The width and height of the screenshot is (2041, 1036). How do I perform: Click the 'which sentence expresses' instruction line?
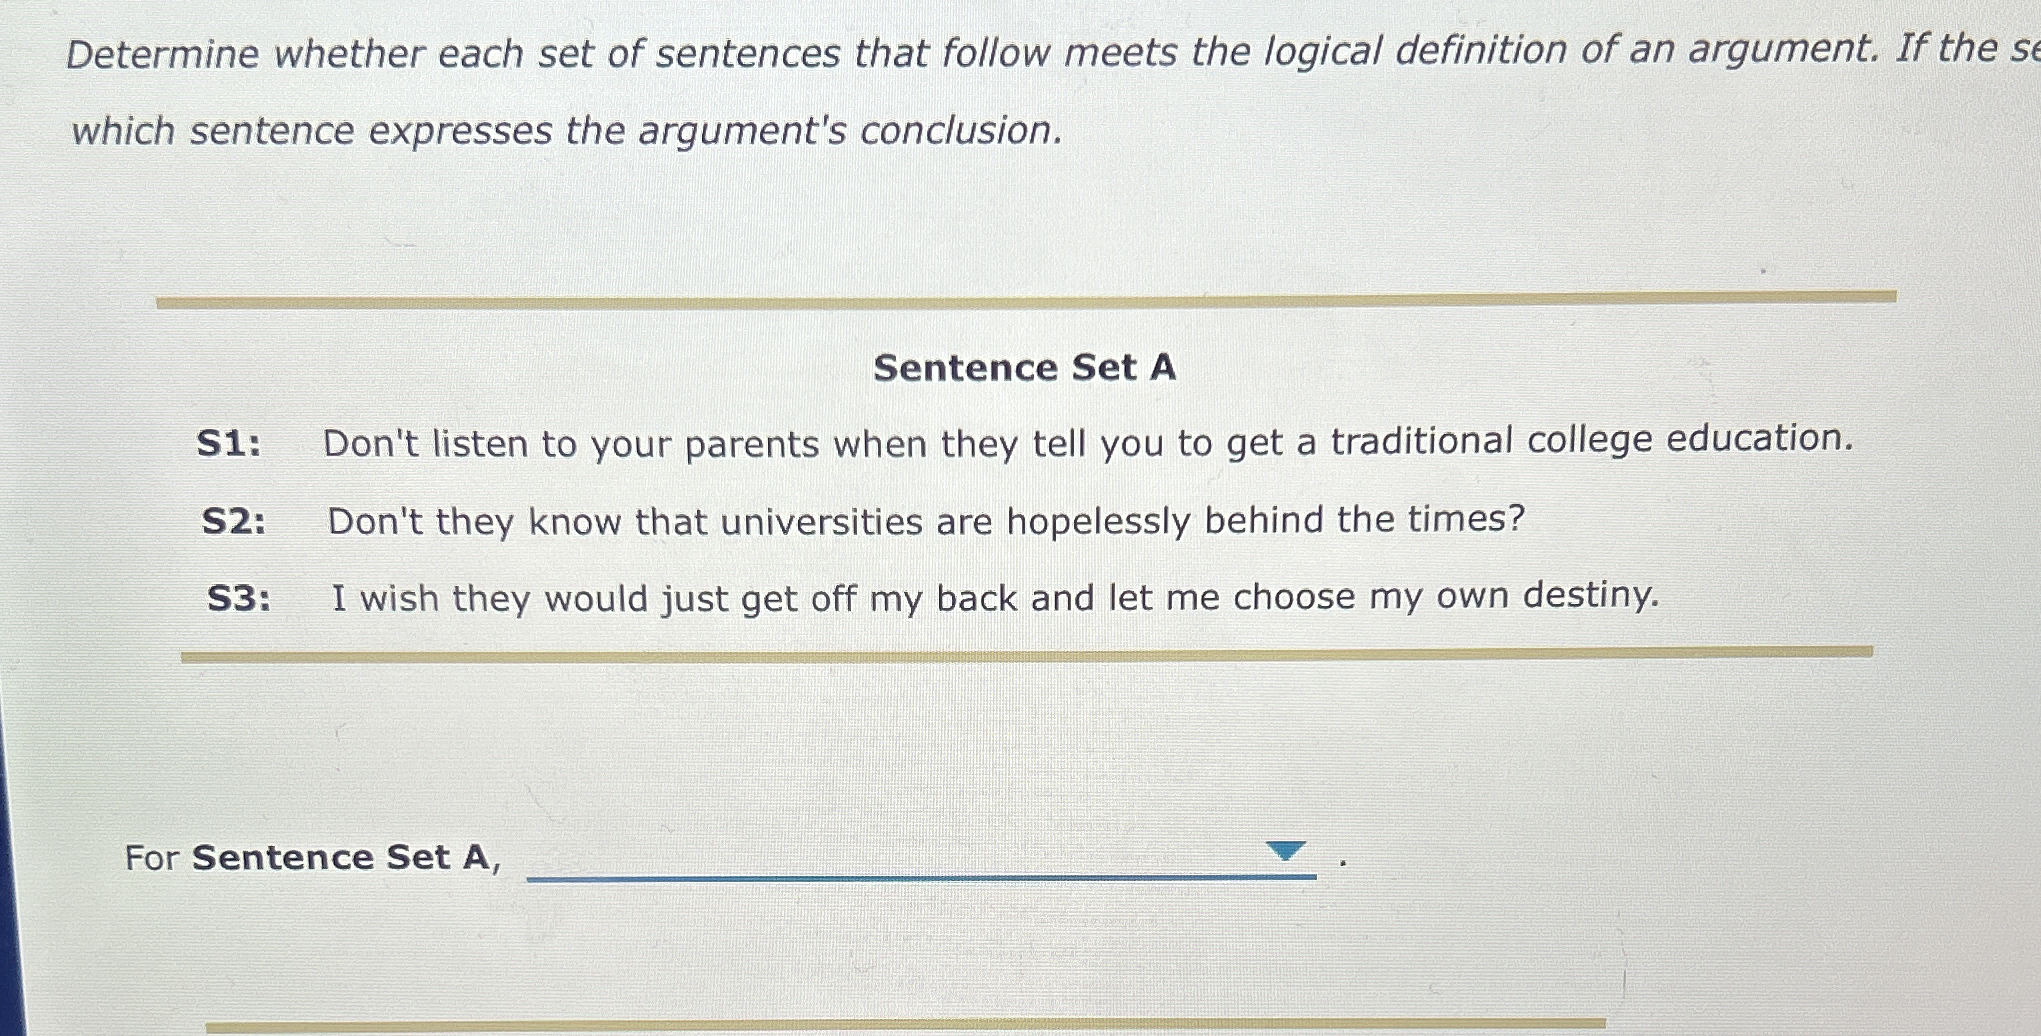tap(567, 130)
